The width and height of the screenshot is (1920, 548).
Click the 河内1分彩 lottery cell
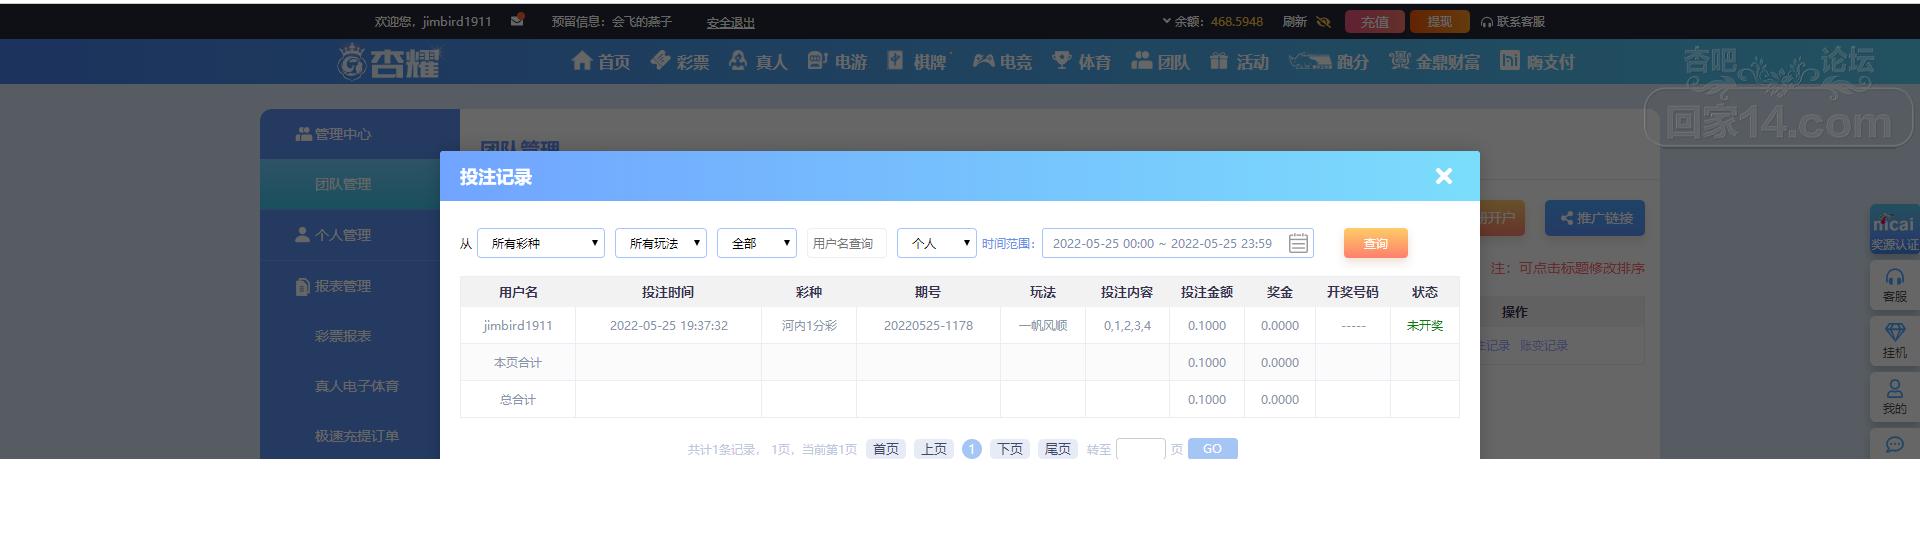pyautogui.click(x=809, y=325)
